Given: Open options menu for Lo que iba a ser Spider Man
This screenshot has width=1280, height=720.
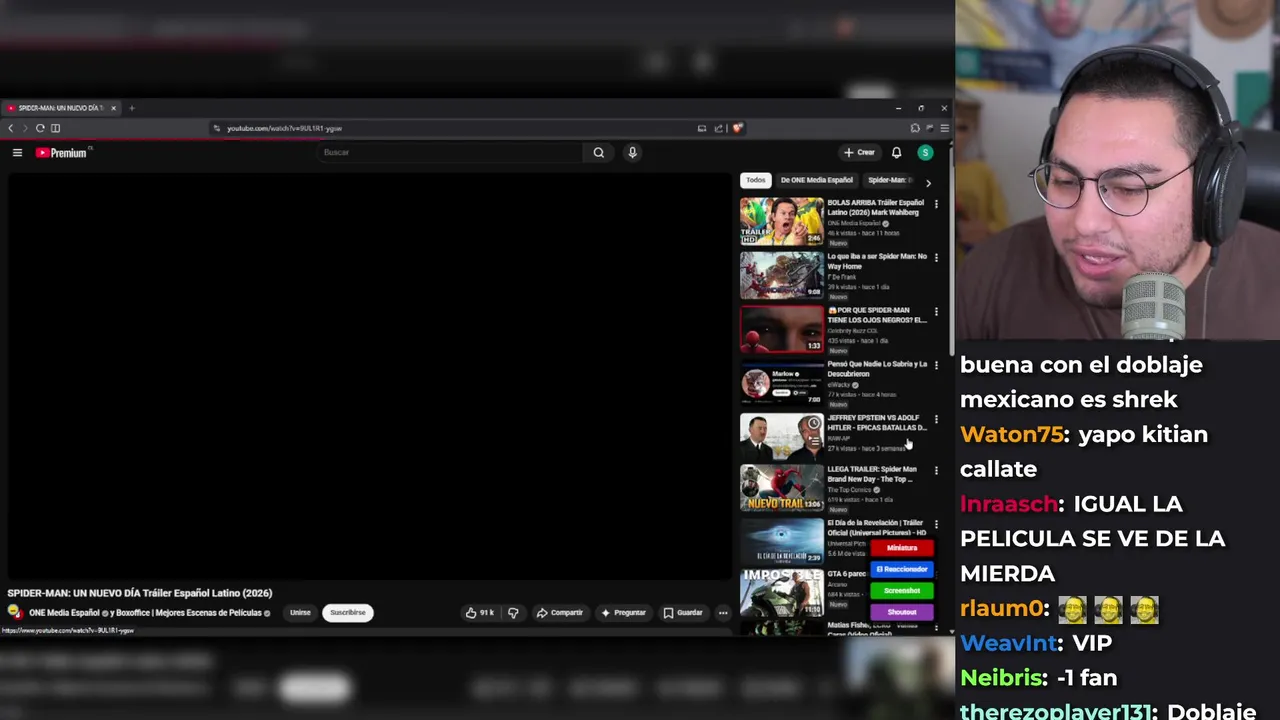Looking at the screenshot, I should 936,257.
